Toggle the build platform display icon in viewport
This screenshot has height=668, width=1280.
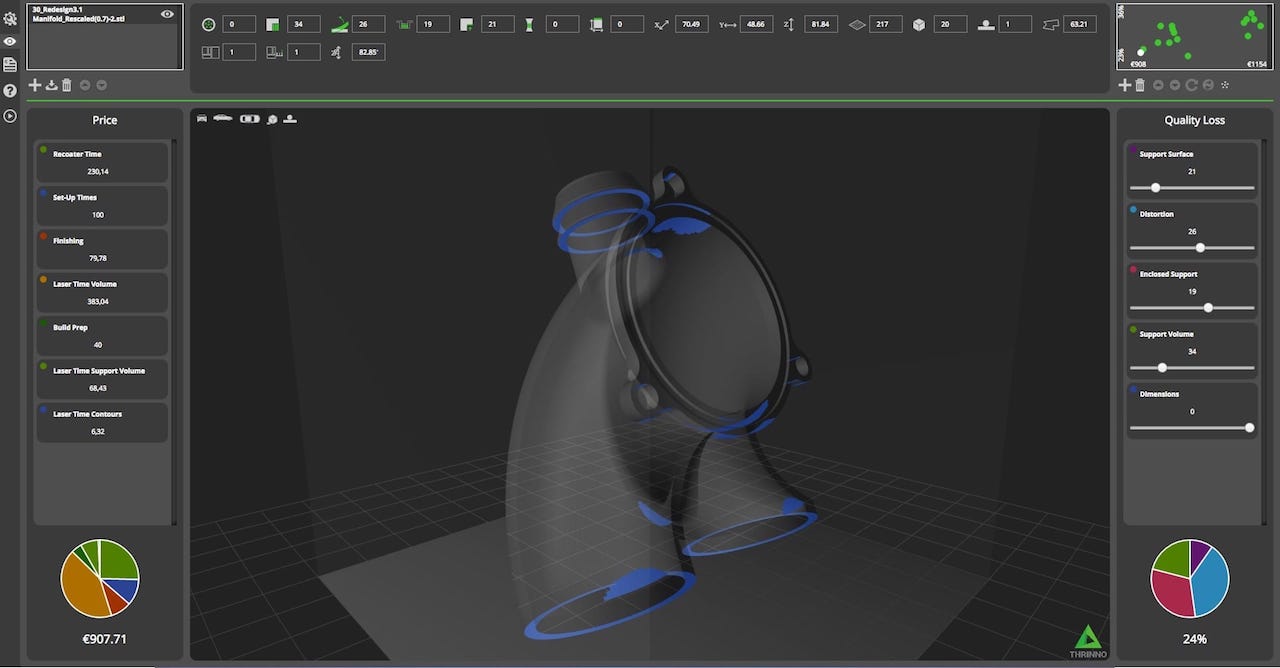tap(290, 119)
